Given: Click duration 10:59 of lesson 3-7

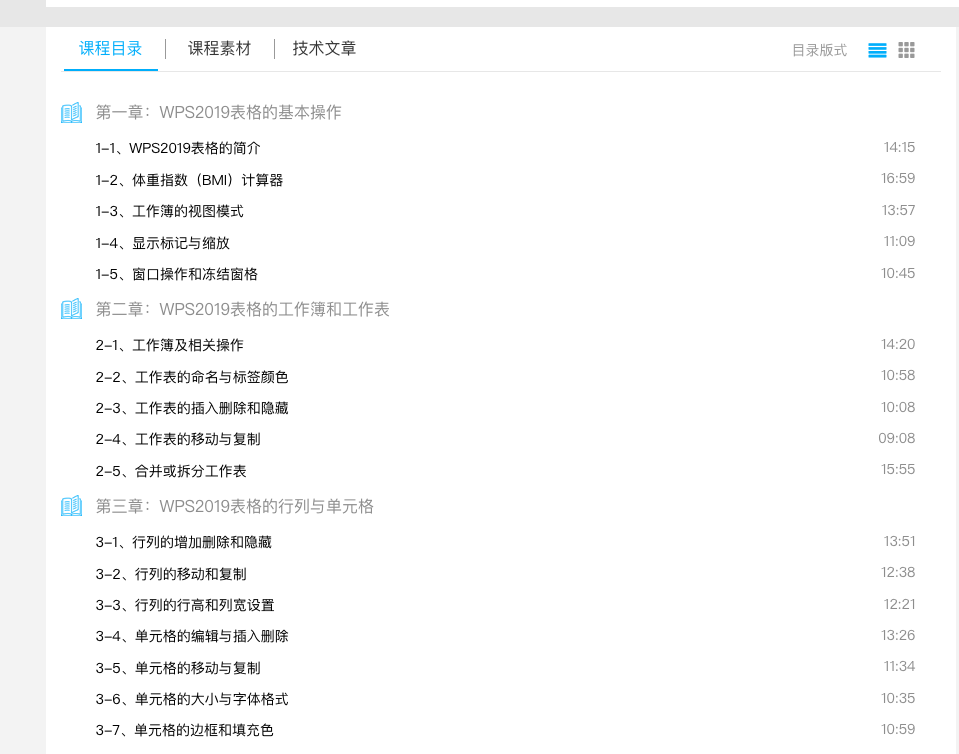Looking at the screenshot, I should pos(898,730).
